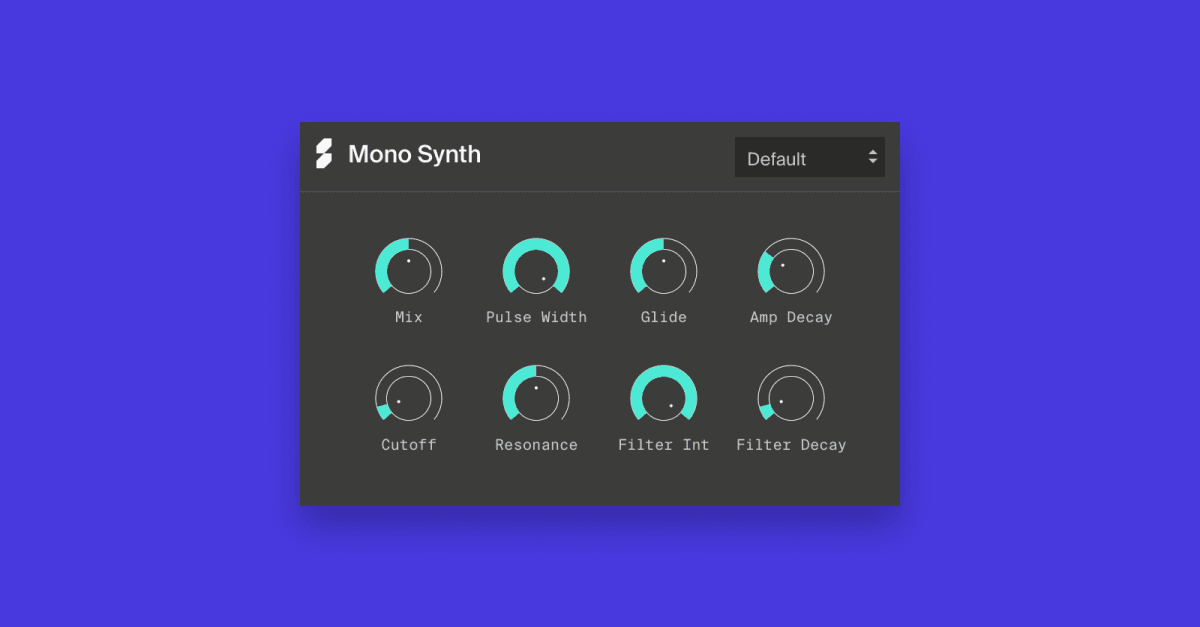Click the Cutoff label
Image resolution: width=1200 pixels, height=627 pixels.
click(x=408, y=445)
